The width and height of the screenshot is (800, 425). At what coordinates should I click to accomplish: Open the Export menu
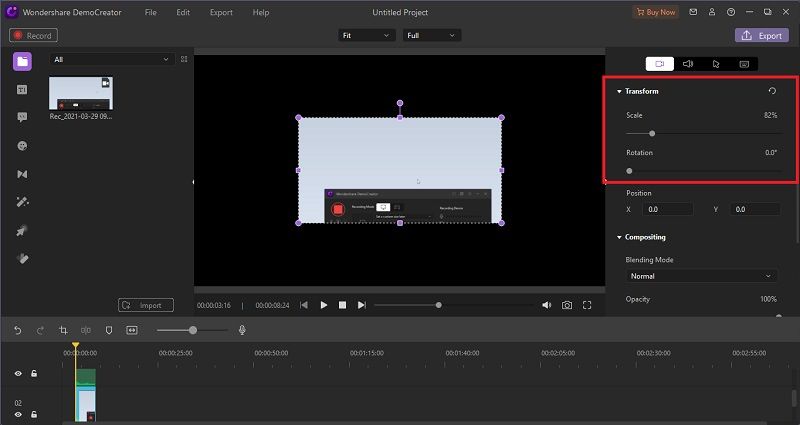(221, 12)
